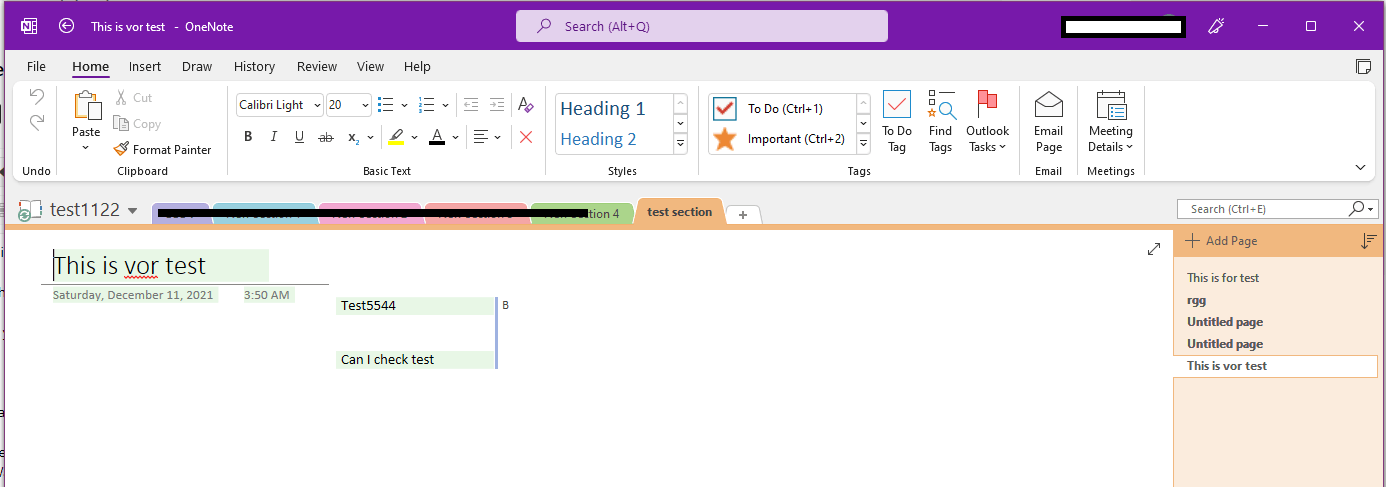The height and width of the screenshot is (487, 1386).
Task: Open Outlook Tasks flag menu
Action: (x=987, y=122)
